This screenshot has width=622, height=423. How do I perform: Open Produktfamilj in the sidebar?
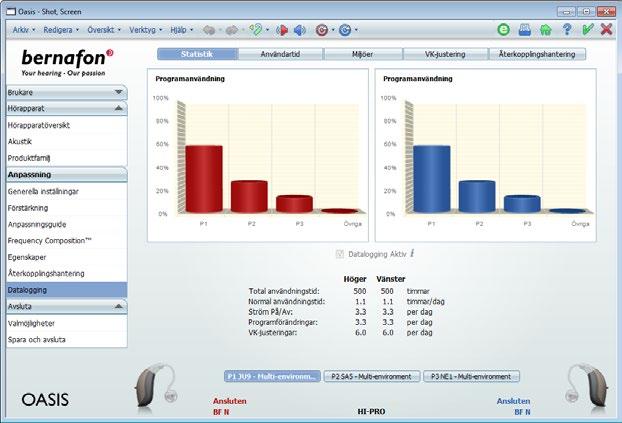[x=67, y=158]
